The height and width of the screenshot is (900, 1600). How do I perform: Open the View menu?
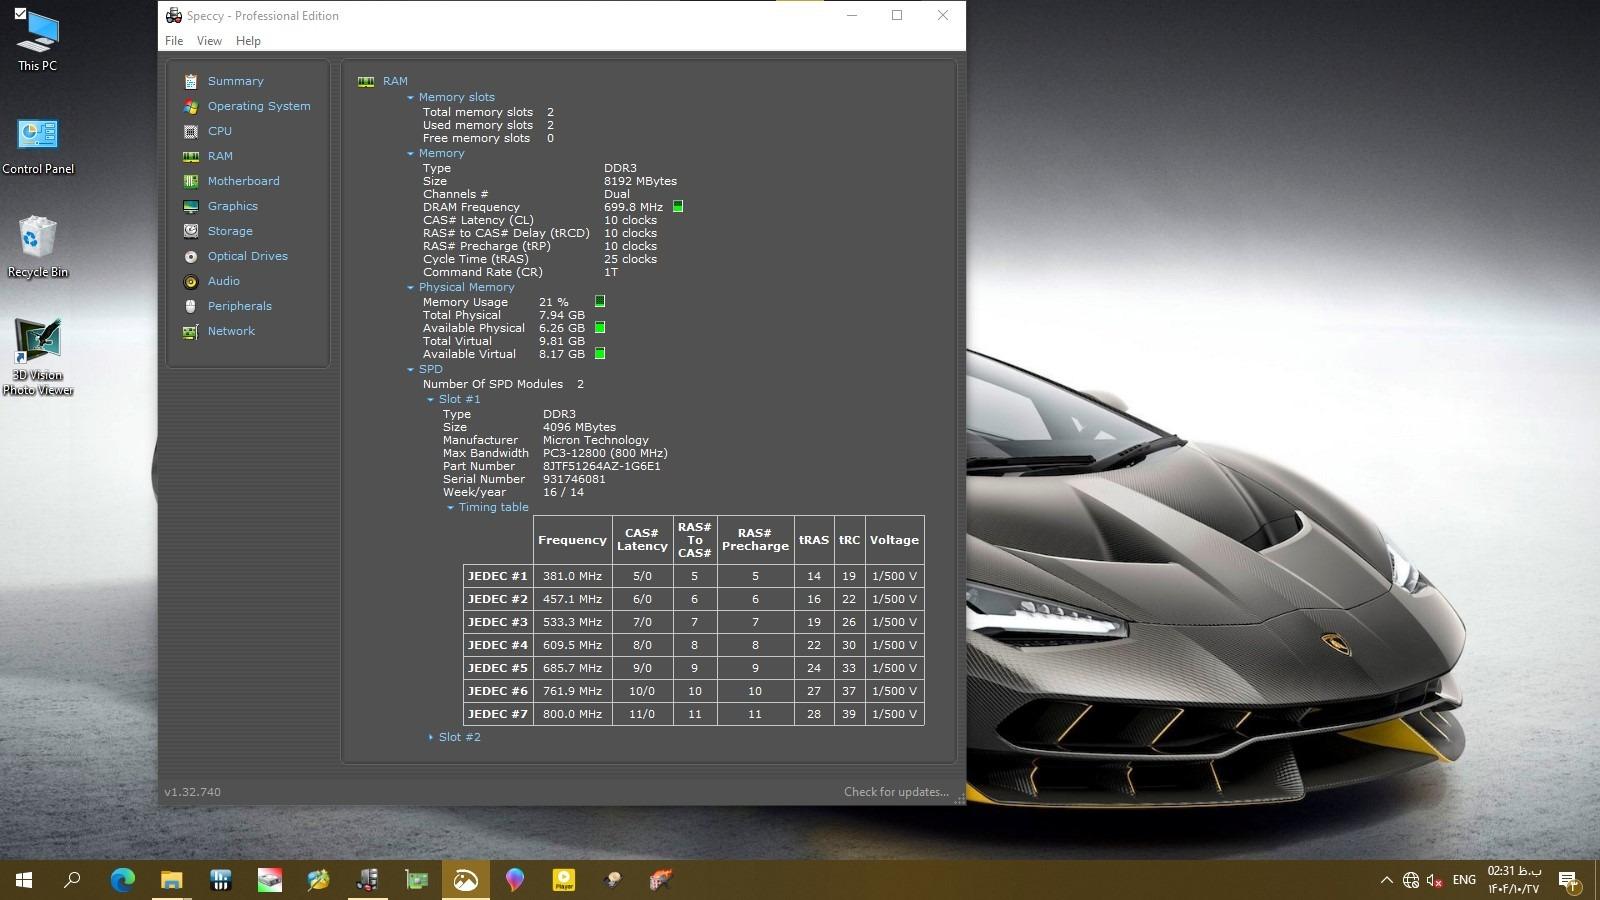(x=209, y=41)
